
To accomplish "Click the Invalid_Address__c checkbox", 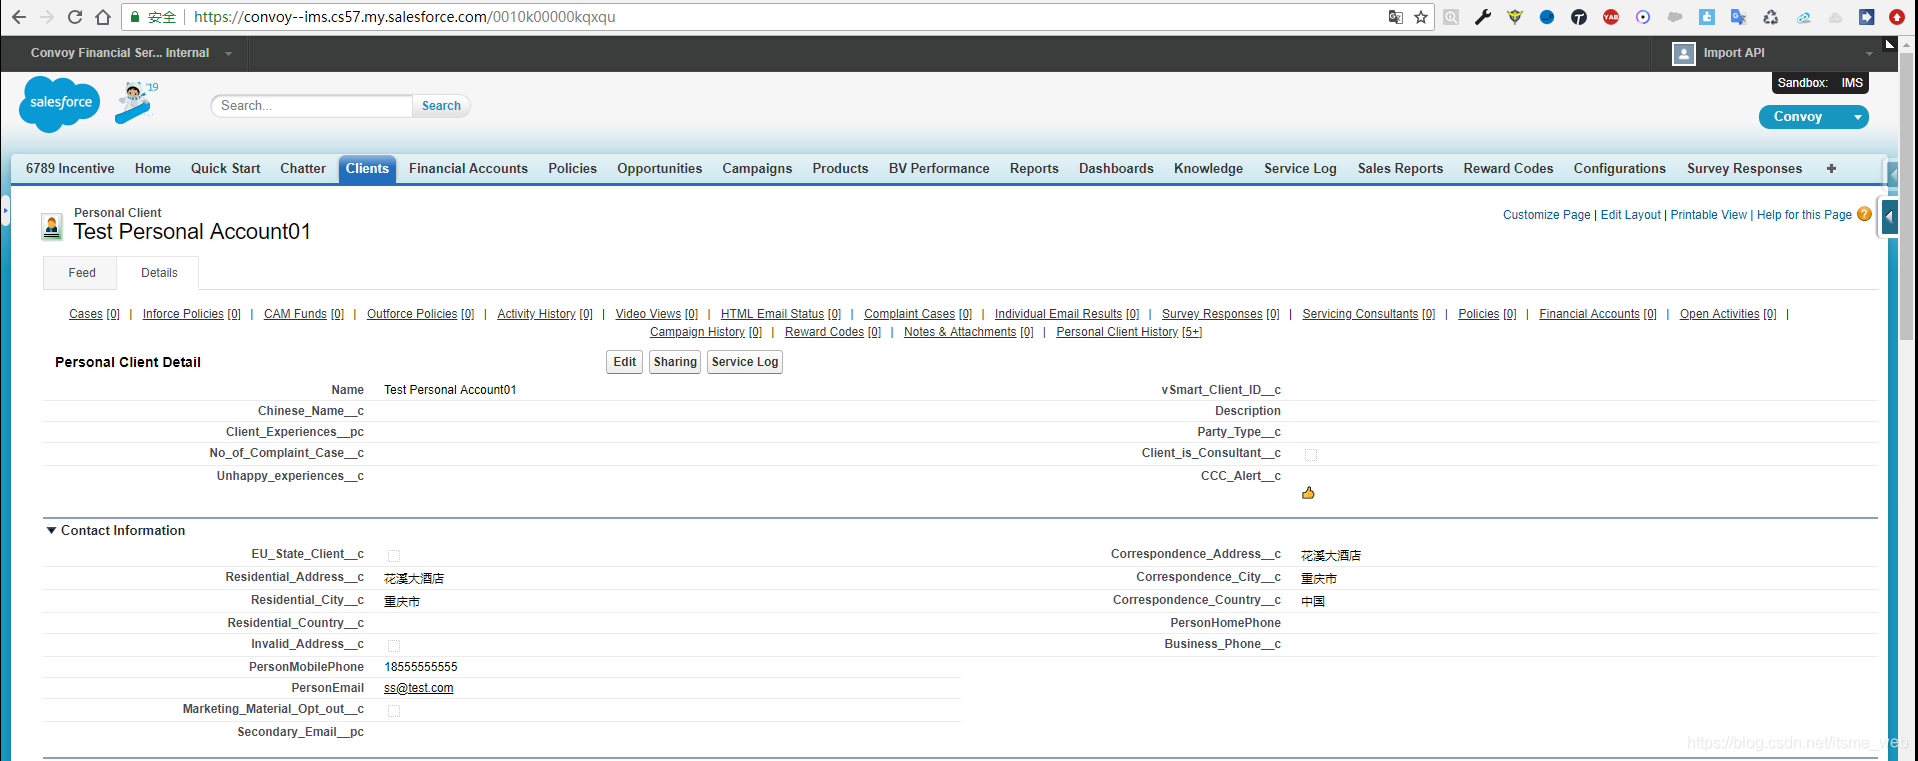I will 394,646.
